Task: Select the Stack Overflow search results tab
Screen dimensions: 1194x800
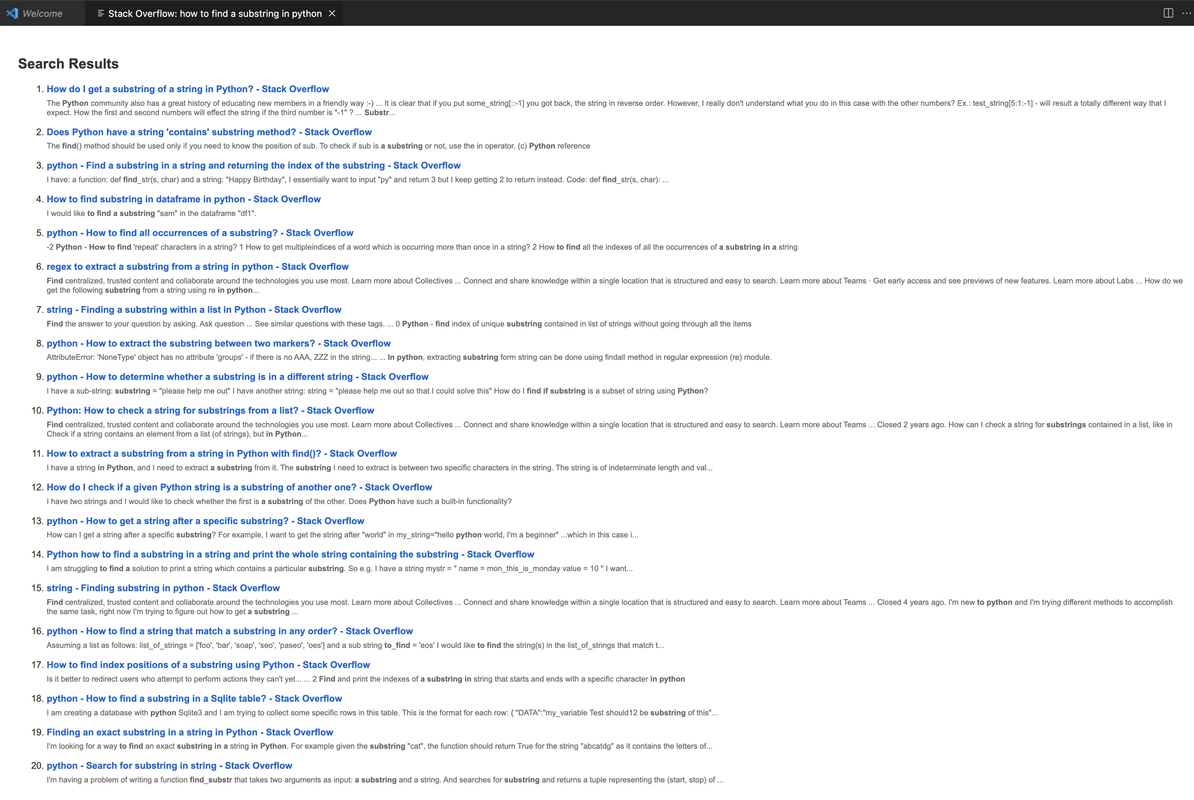Action: coord(214,14)
